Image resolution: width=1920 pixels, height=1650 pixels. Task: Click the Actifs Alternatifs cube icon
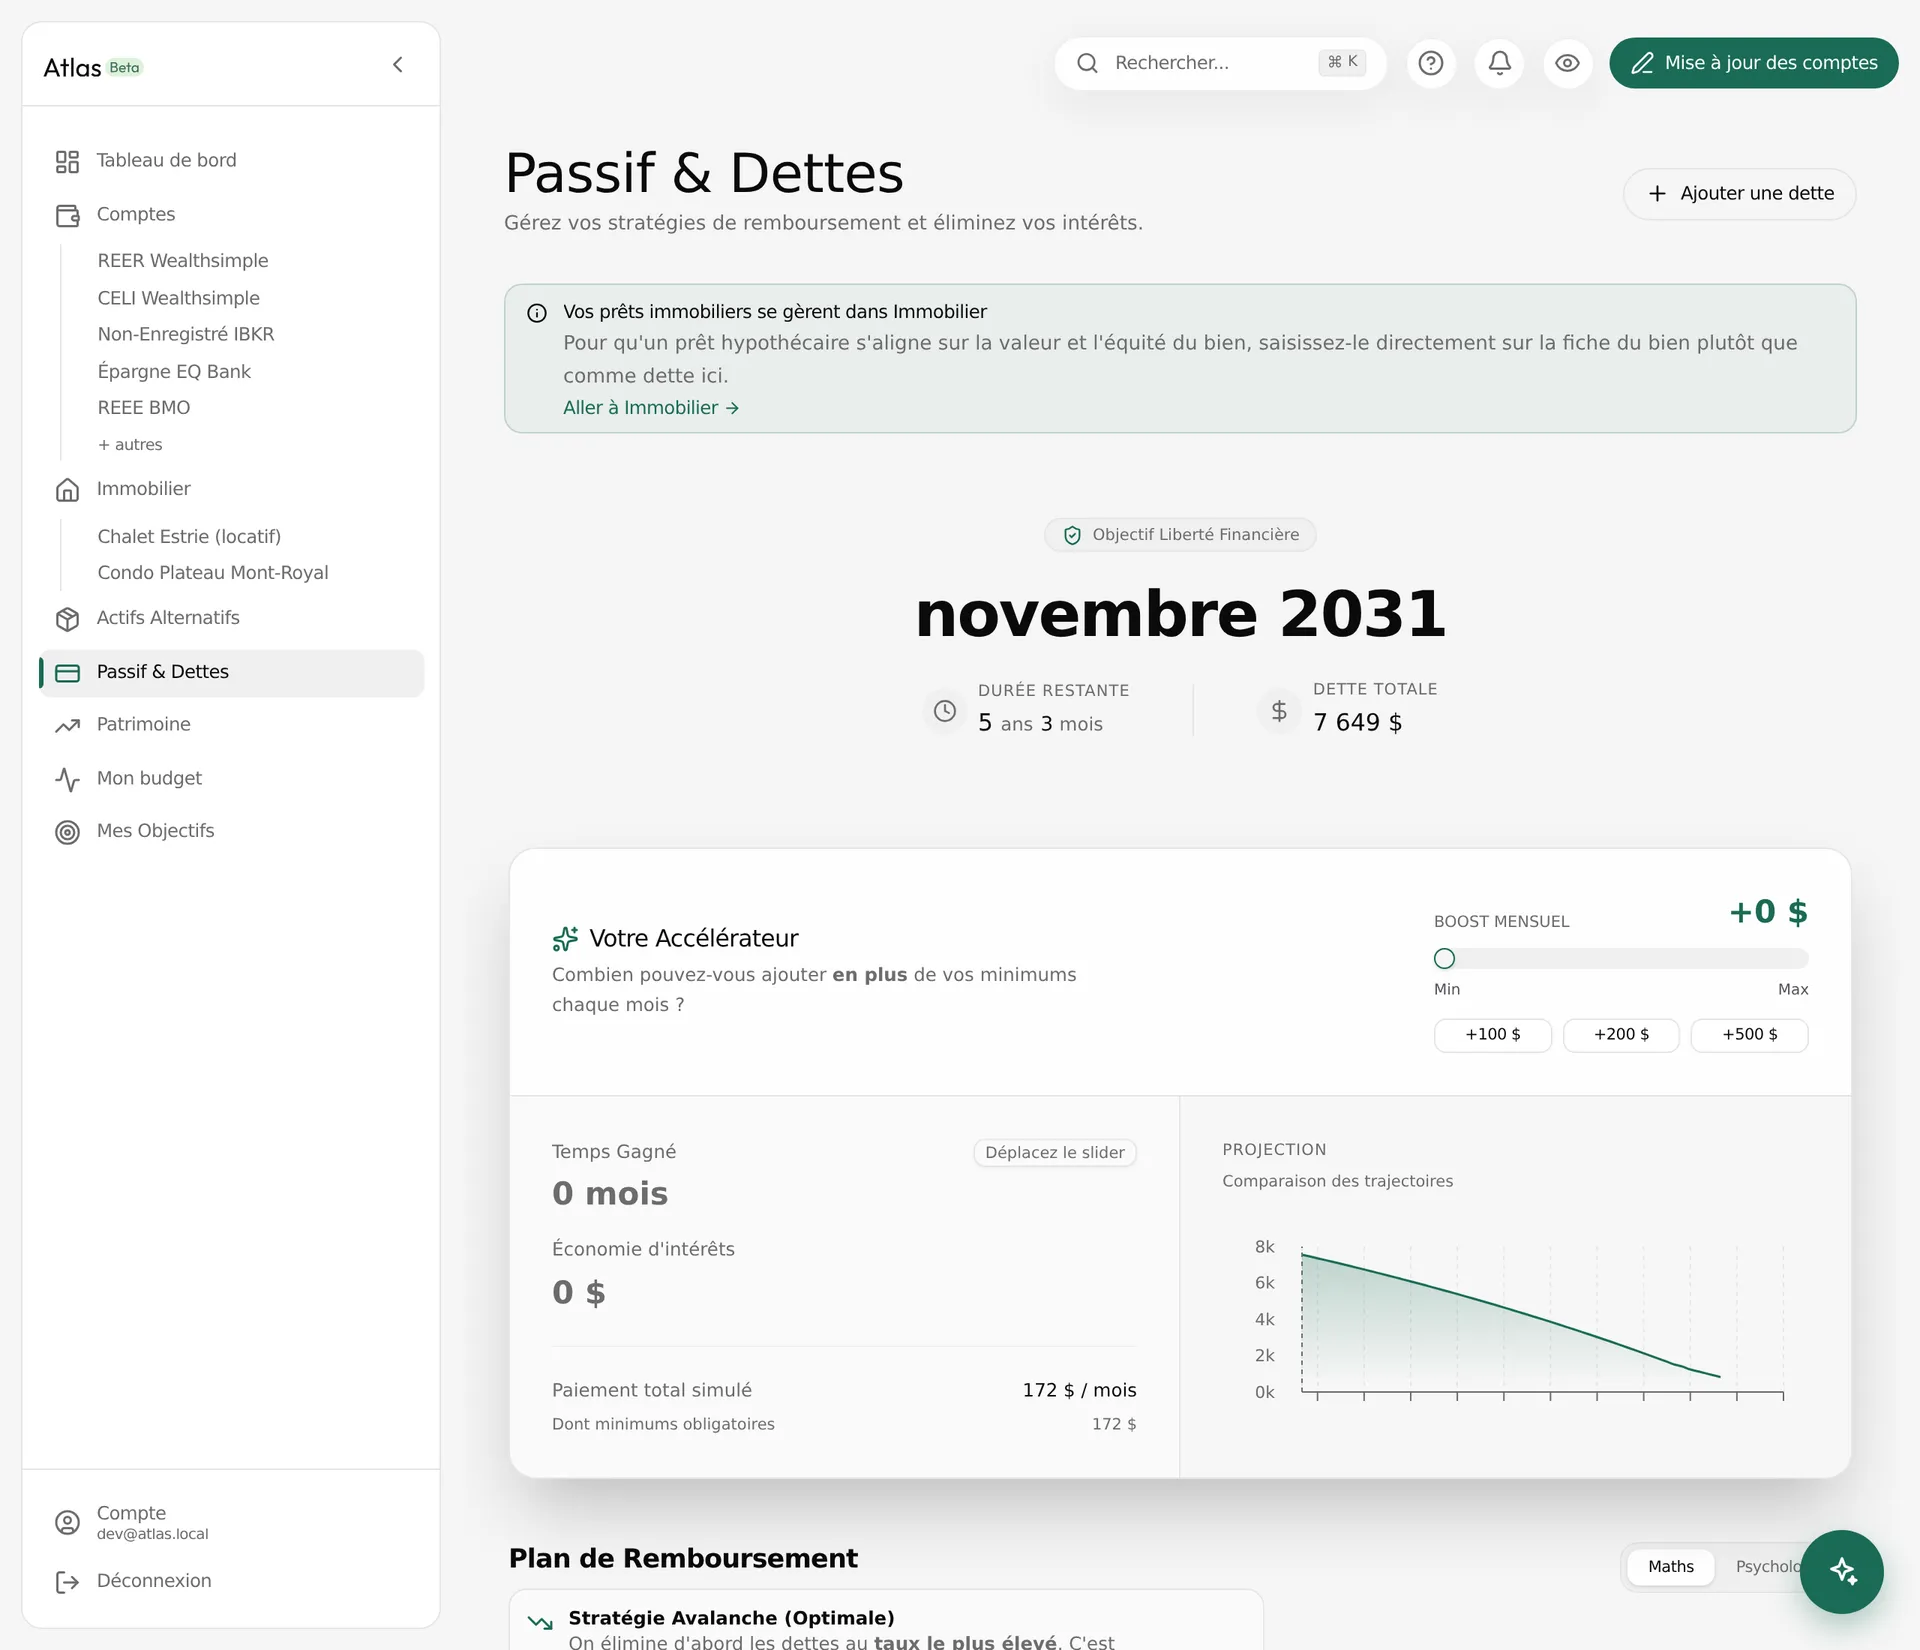coord(67,619)
